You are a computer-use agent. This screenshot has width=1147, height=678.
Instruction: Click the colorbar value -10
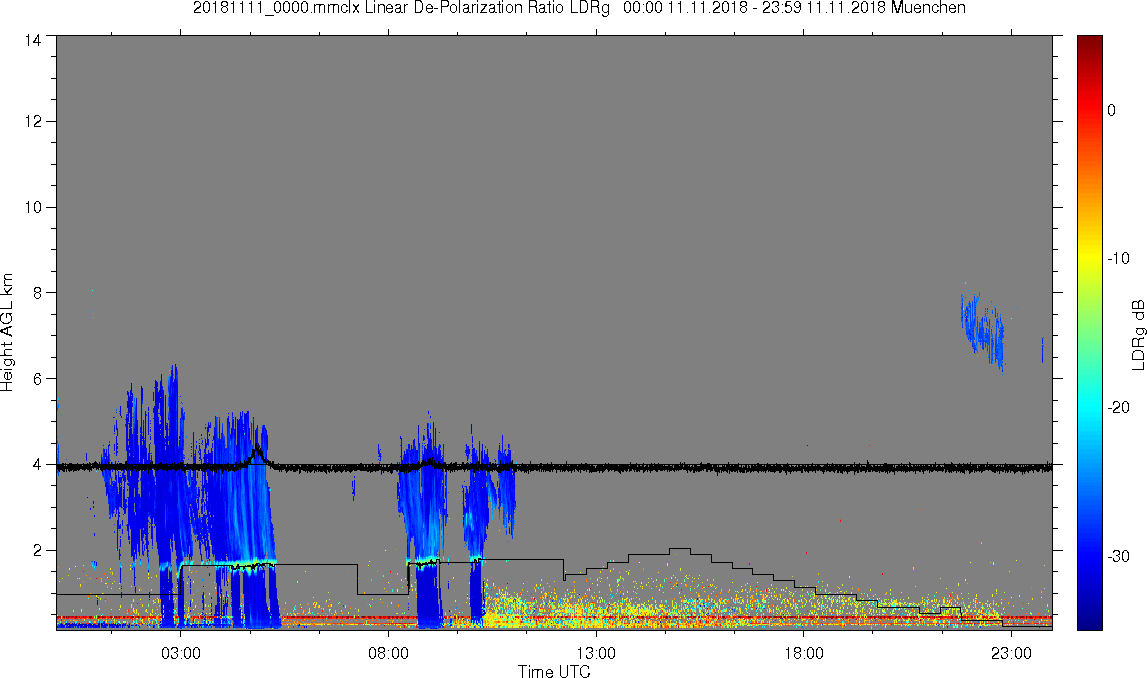point(1118,258)
